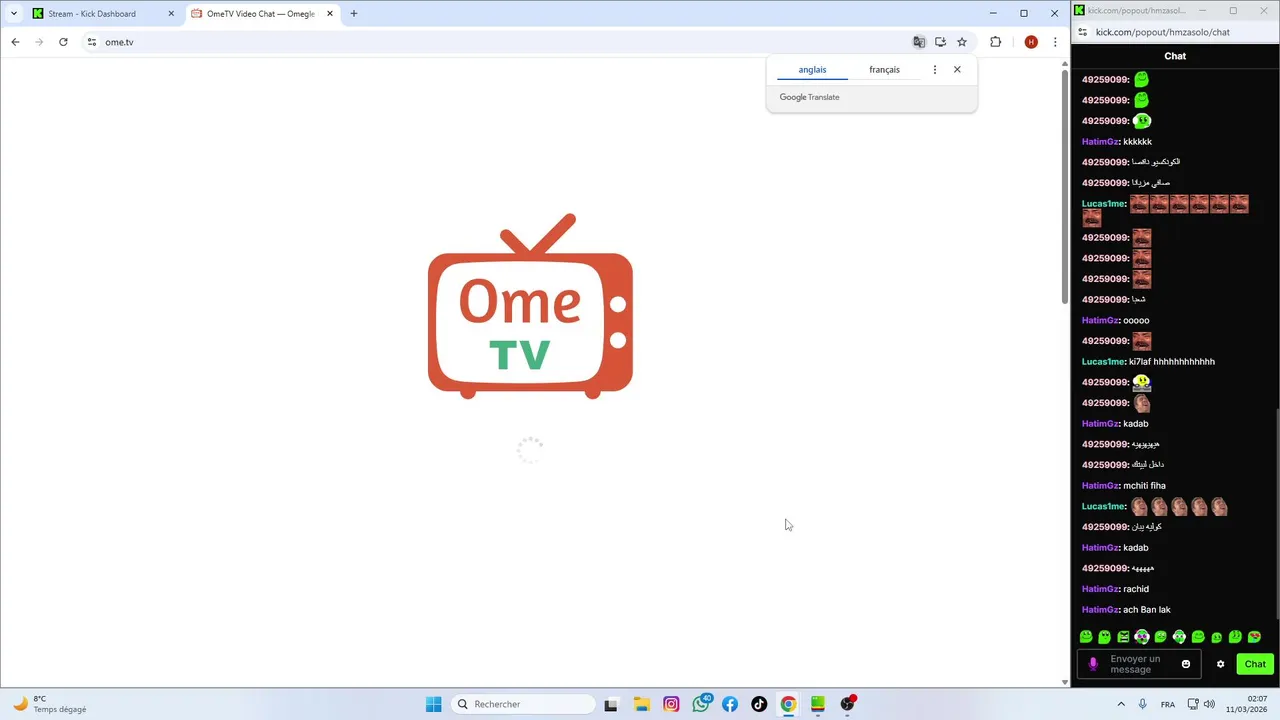The width and height of the screenshot is (1280, 720).
Task: Open the FRA keyboard language switcher
Action: tap(1168, 704)
